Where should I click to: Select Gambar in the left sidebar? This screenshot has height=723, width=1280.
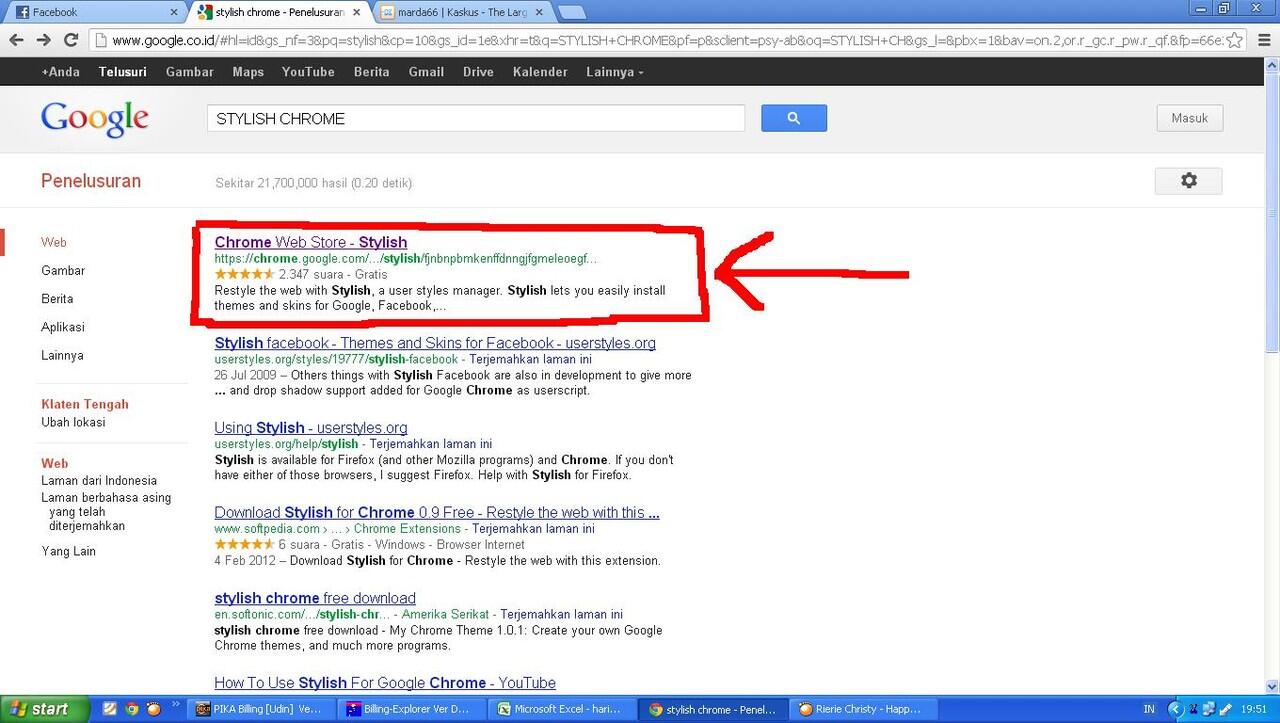pyautogui.click(x=63, y=271)
